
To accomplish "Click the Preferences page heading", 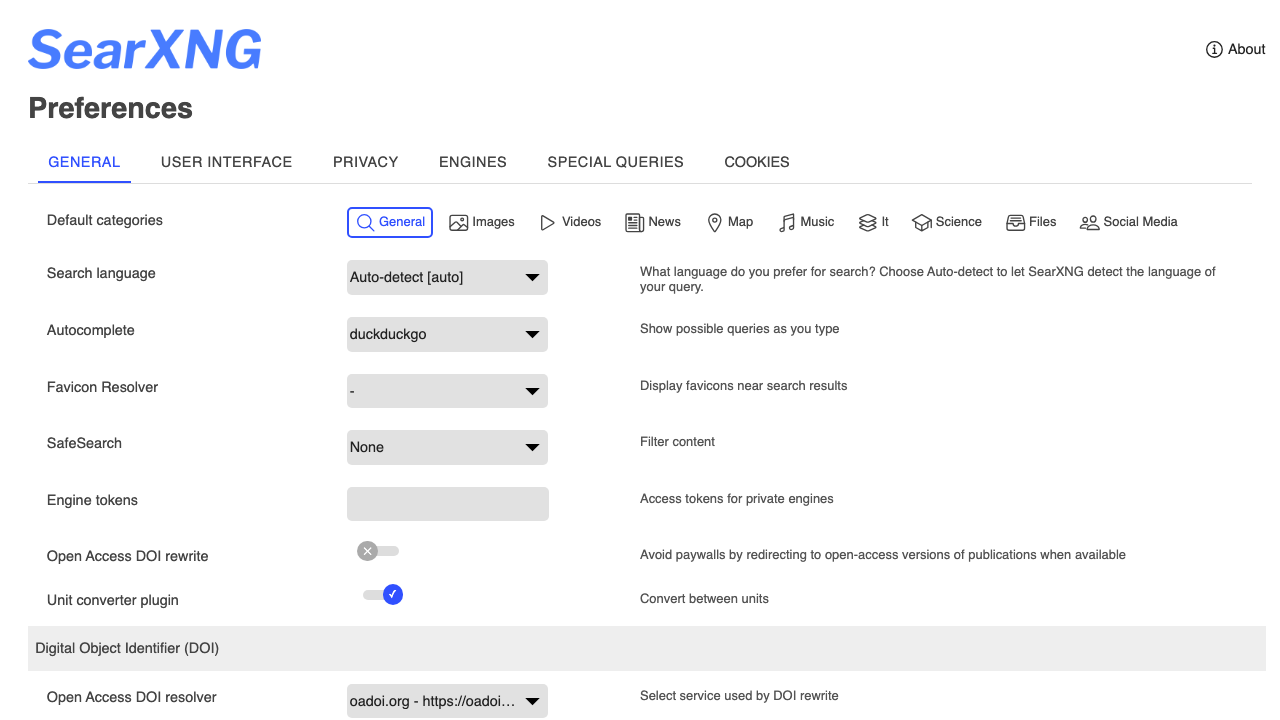I will pos(111,108).
